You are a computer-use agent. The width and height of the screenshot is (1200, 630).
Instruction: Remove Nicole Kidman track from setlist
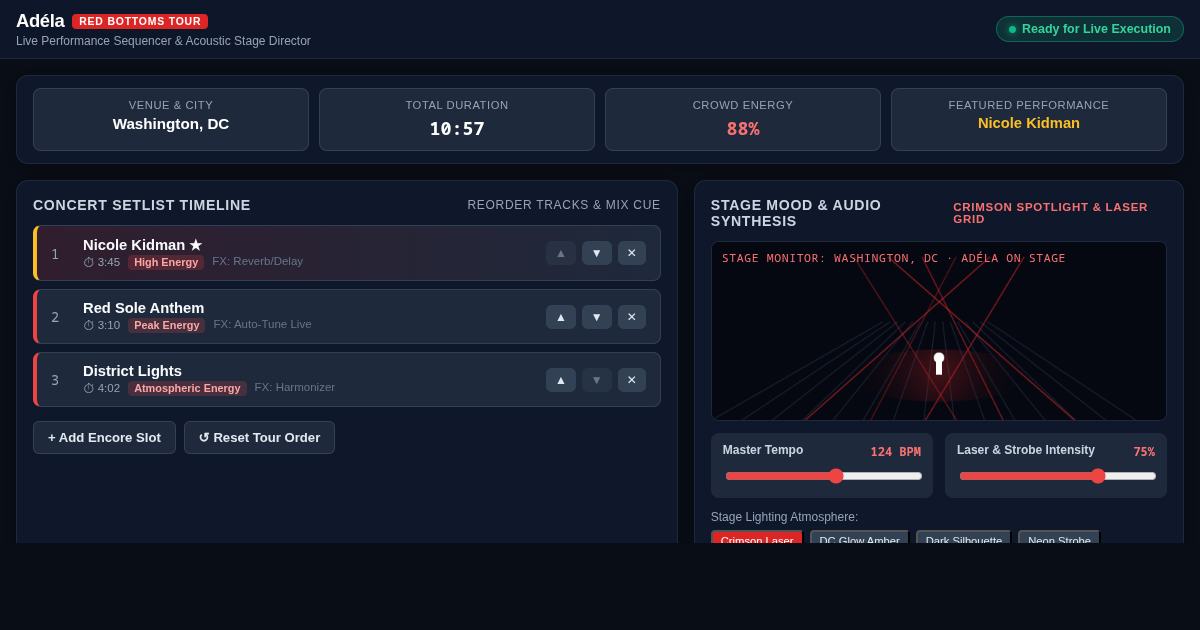[x=632, y=253]
